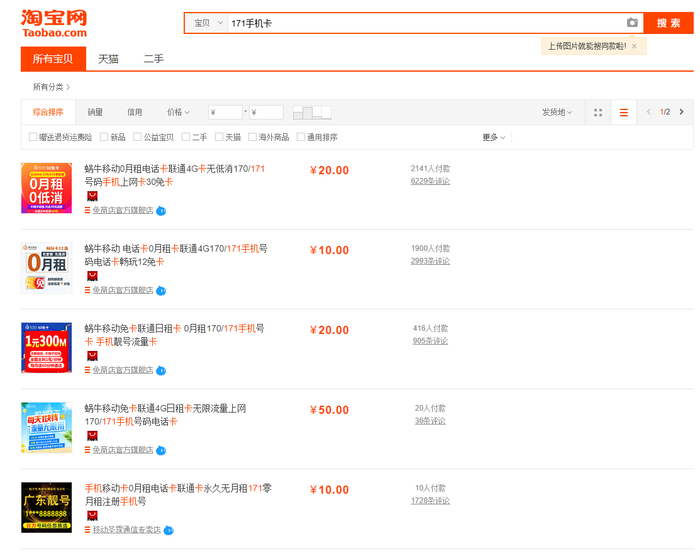This screenshot has width=700, height=556.
Task: Open 905条评论 reviews link
Action: pos(430,341)
